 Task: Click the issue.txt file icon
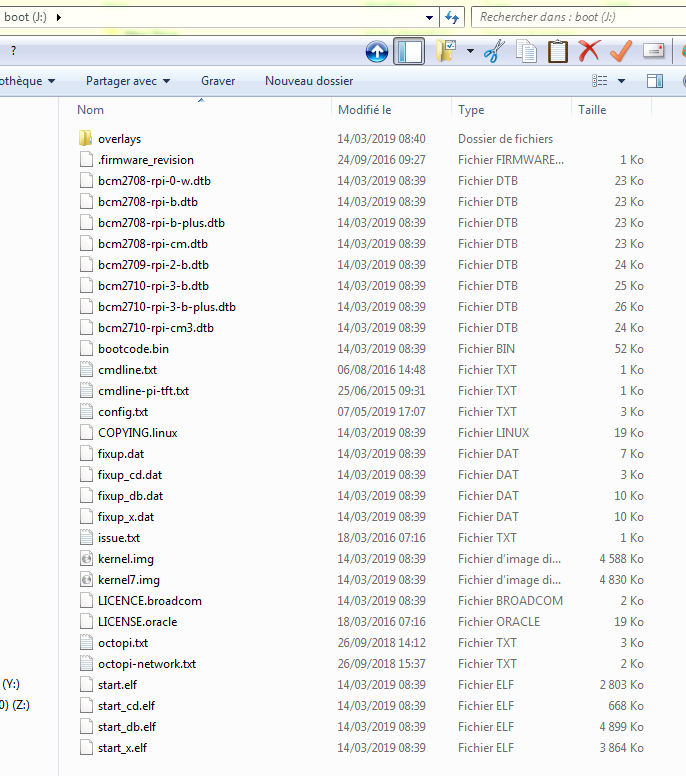tap(86, 538)
